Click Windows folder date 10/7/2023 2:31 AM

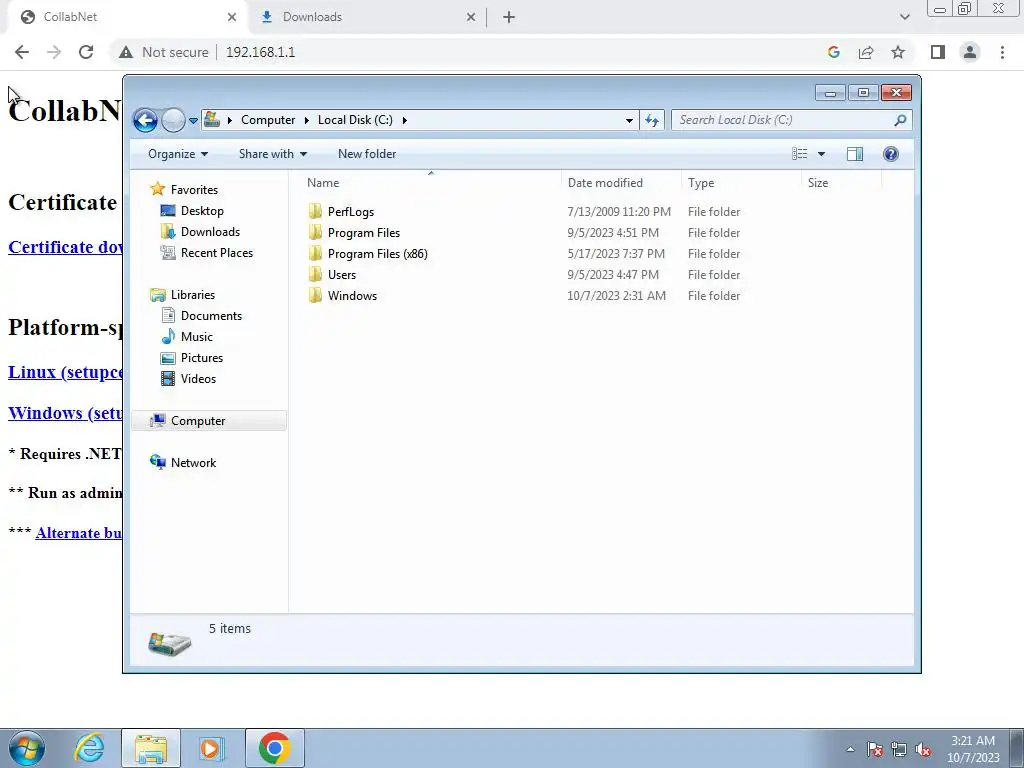[616, 296]
